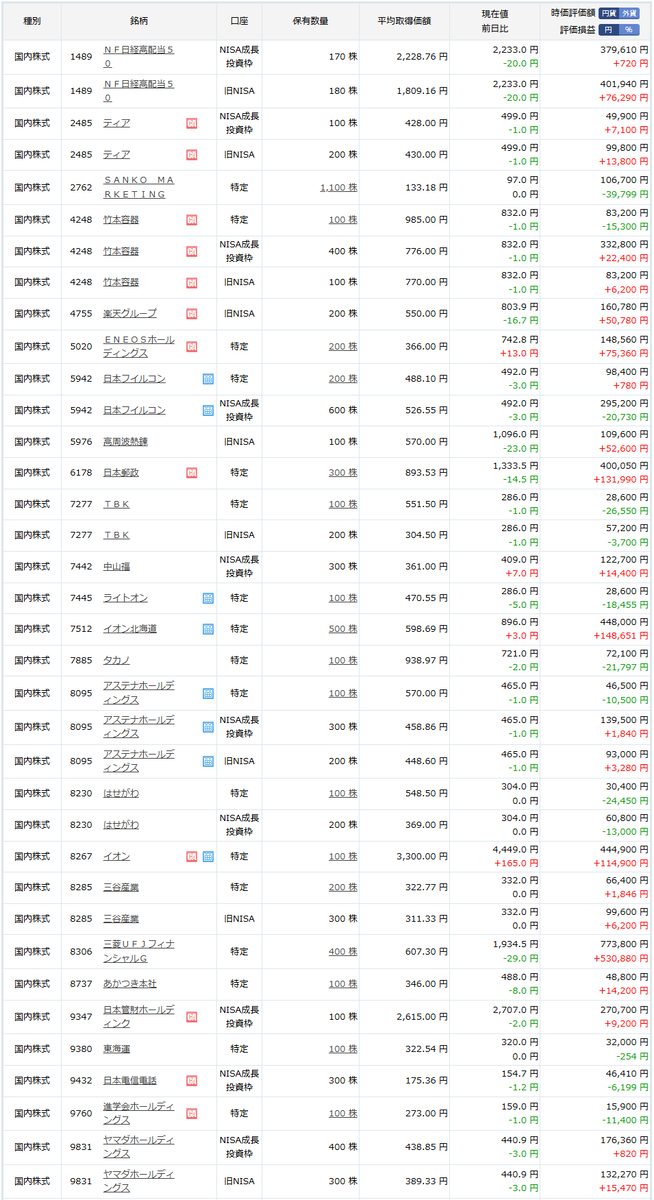Click the 保有数量 column header
The width and height of the screenshot is (654, 1200).
[x=313, y=21]
